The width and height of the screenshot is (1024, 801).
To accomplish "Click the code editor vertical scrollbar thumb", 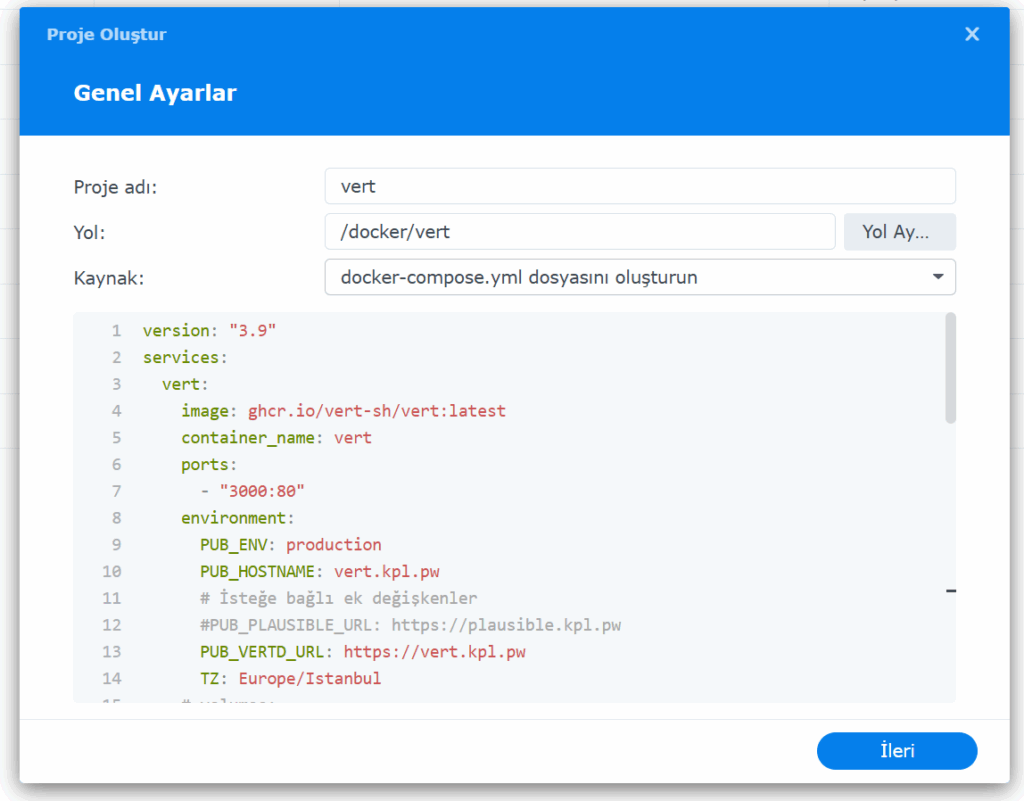I will pos(950,366).
